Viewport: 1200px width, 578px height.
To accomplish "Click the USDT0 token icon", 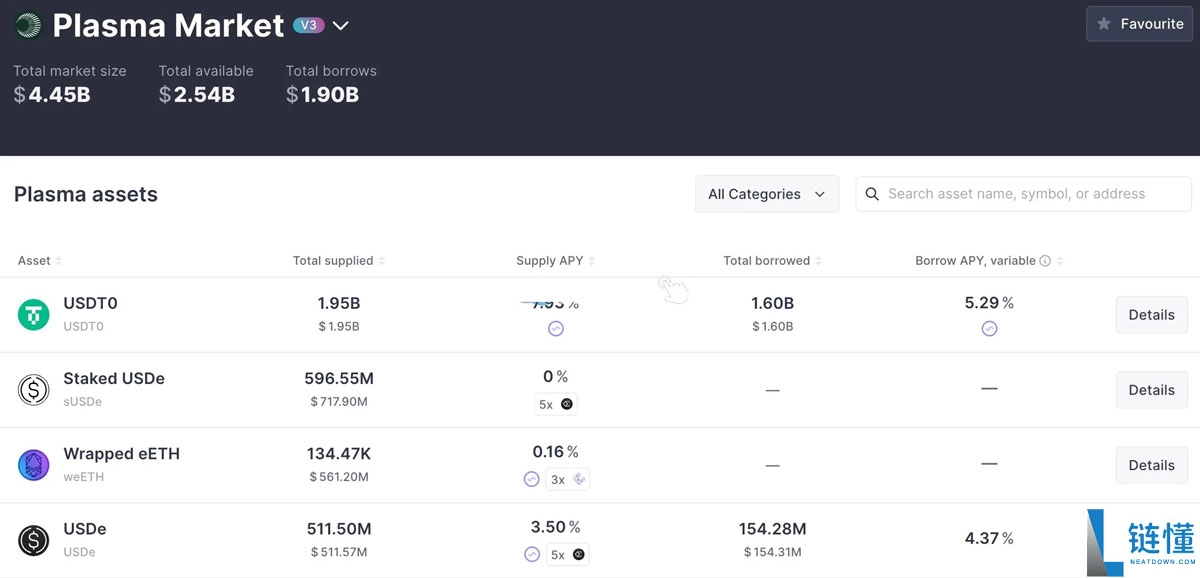I will (34, 315).
